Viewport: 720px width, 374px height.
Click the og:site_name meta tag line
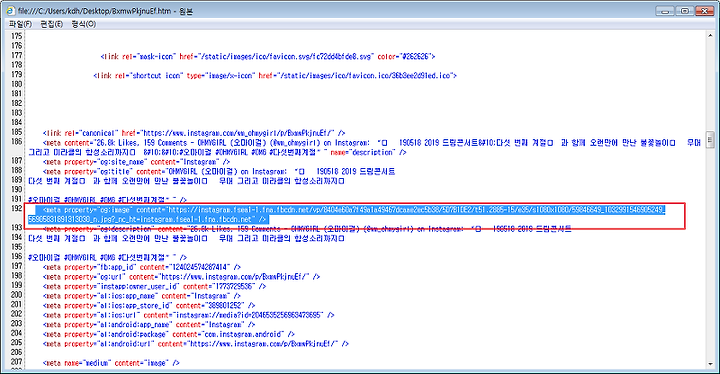(x=136, y=162)
